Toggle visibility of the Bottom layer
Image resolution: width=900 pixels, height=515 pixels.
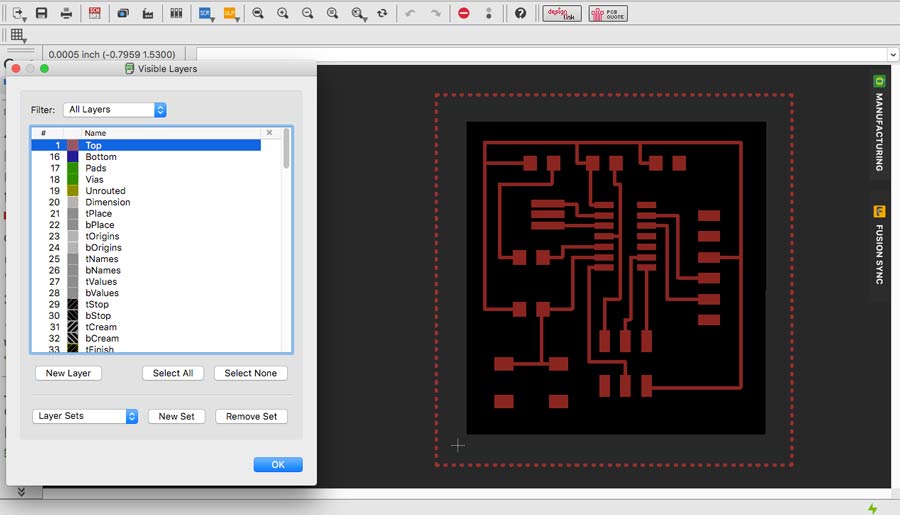click(x=100, y=157)
